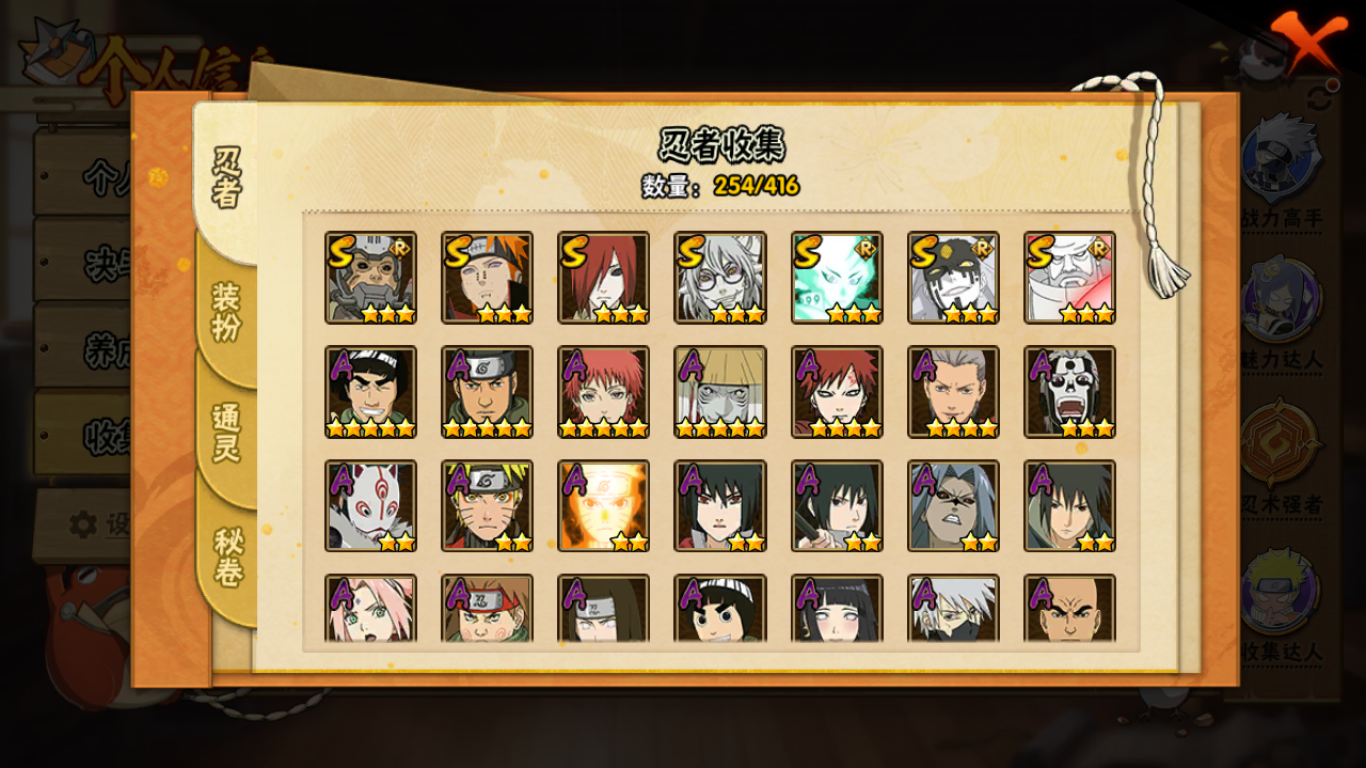Select the A-rank fox-masked Anbu ninja
Image resolution: width=1366 pixels, height=768 pixels.
pos(370,506)
